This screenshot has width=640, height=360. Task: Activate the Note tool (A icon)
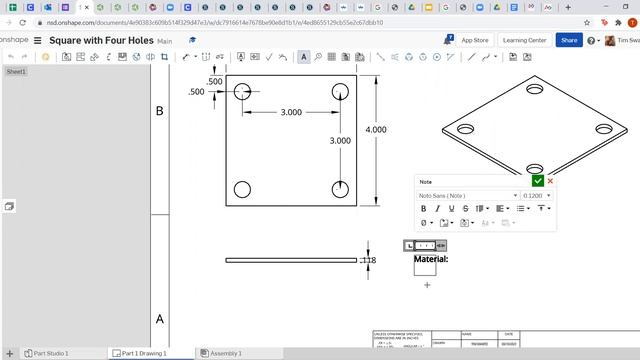click(304, 57)
